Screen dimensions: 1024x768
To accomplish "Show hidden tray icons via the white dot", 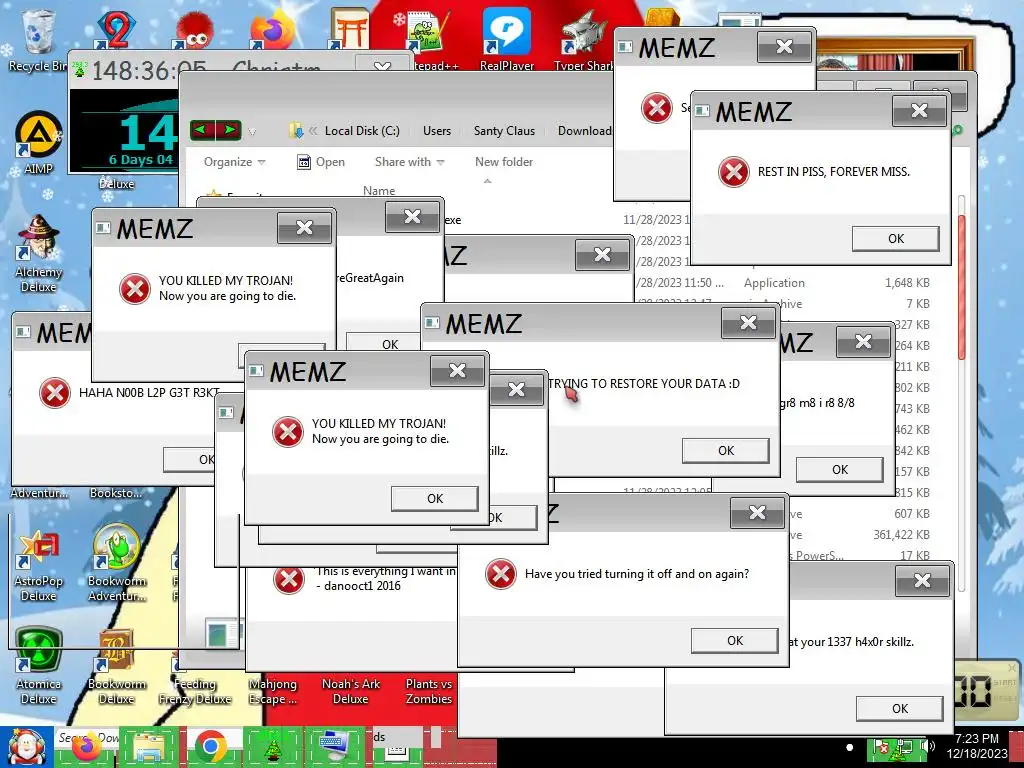I will [x=849, y=747].
